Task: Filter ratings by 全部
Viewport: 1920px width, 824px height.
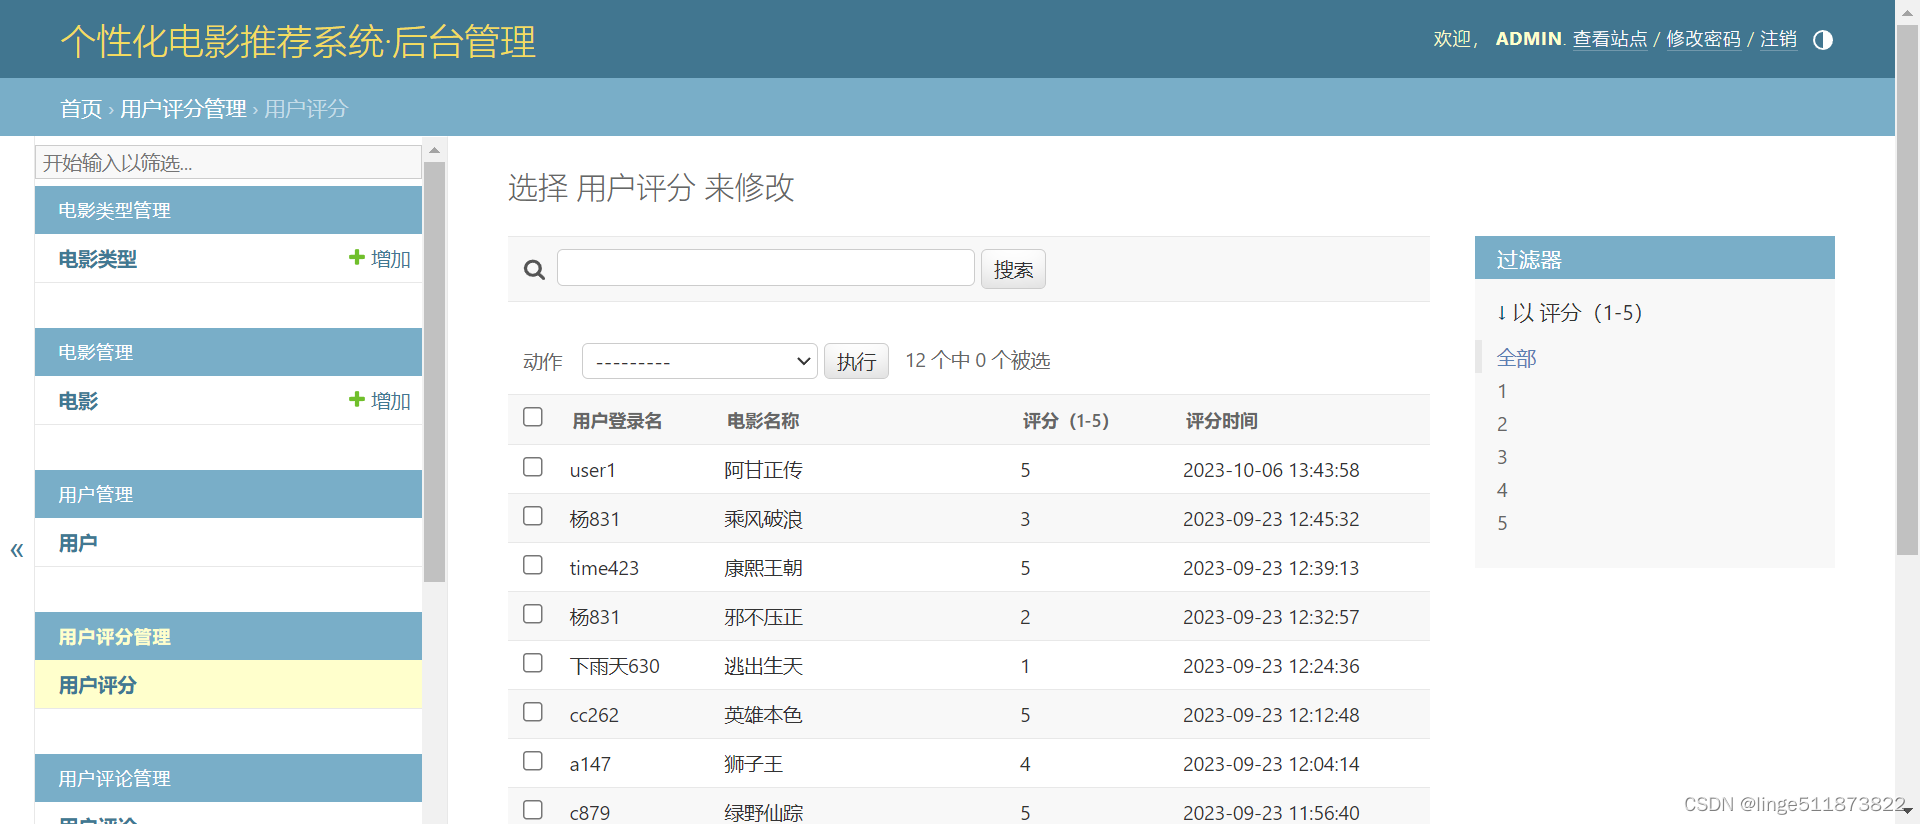Action: point(1516,358)
